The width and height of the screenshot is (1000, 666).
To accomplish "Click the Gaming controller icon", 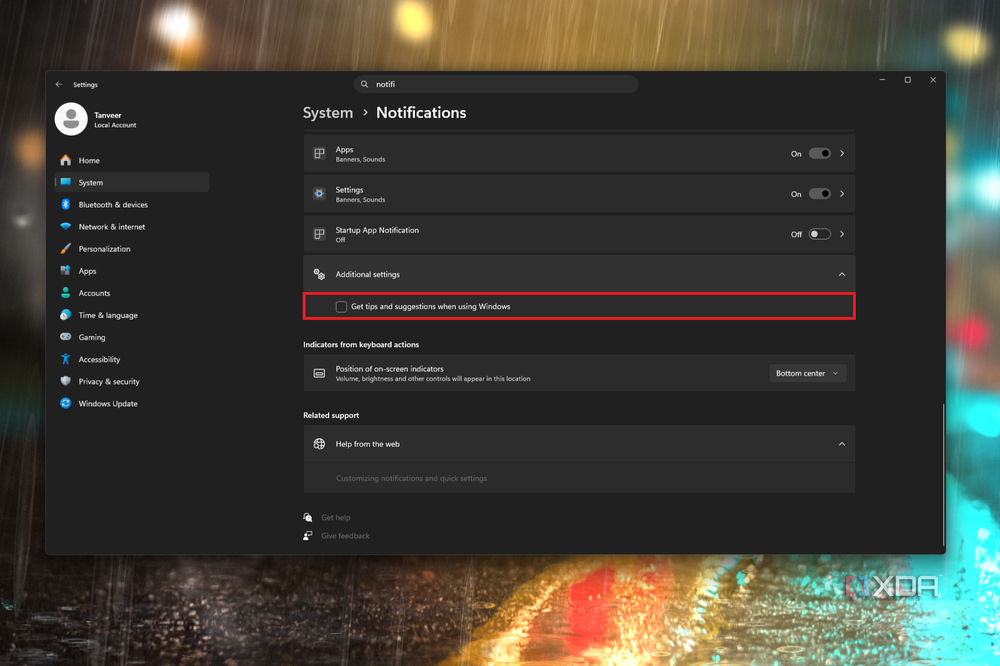I will tap(65, 337).
